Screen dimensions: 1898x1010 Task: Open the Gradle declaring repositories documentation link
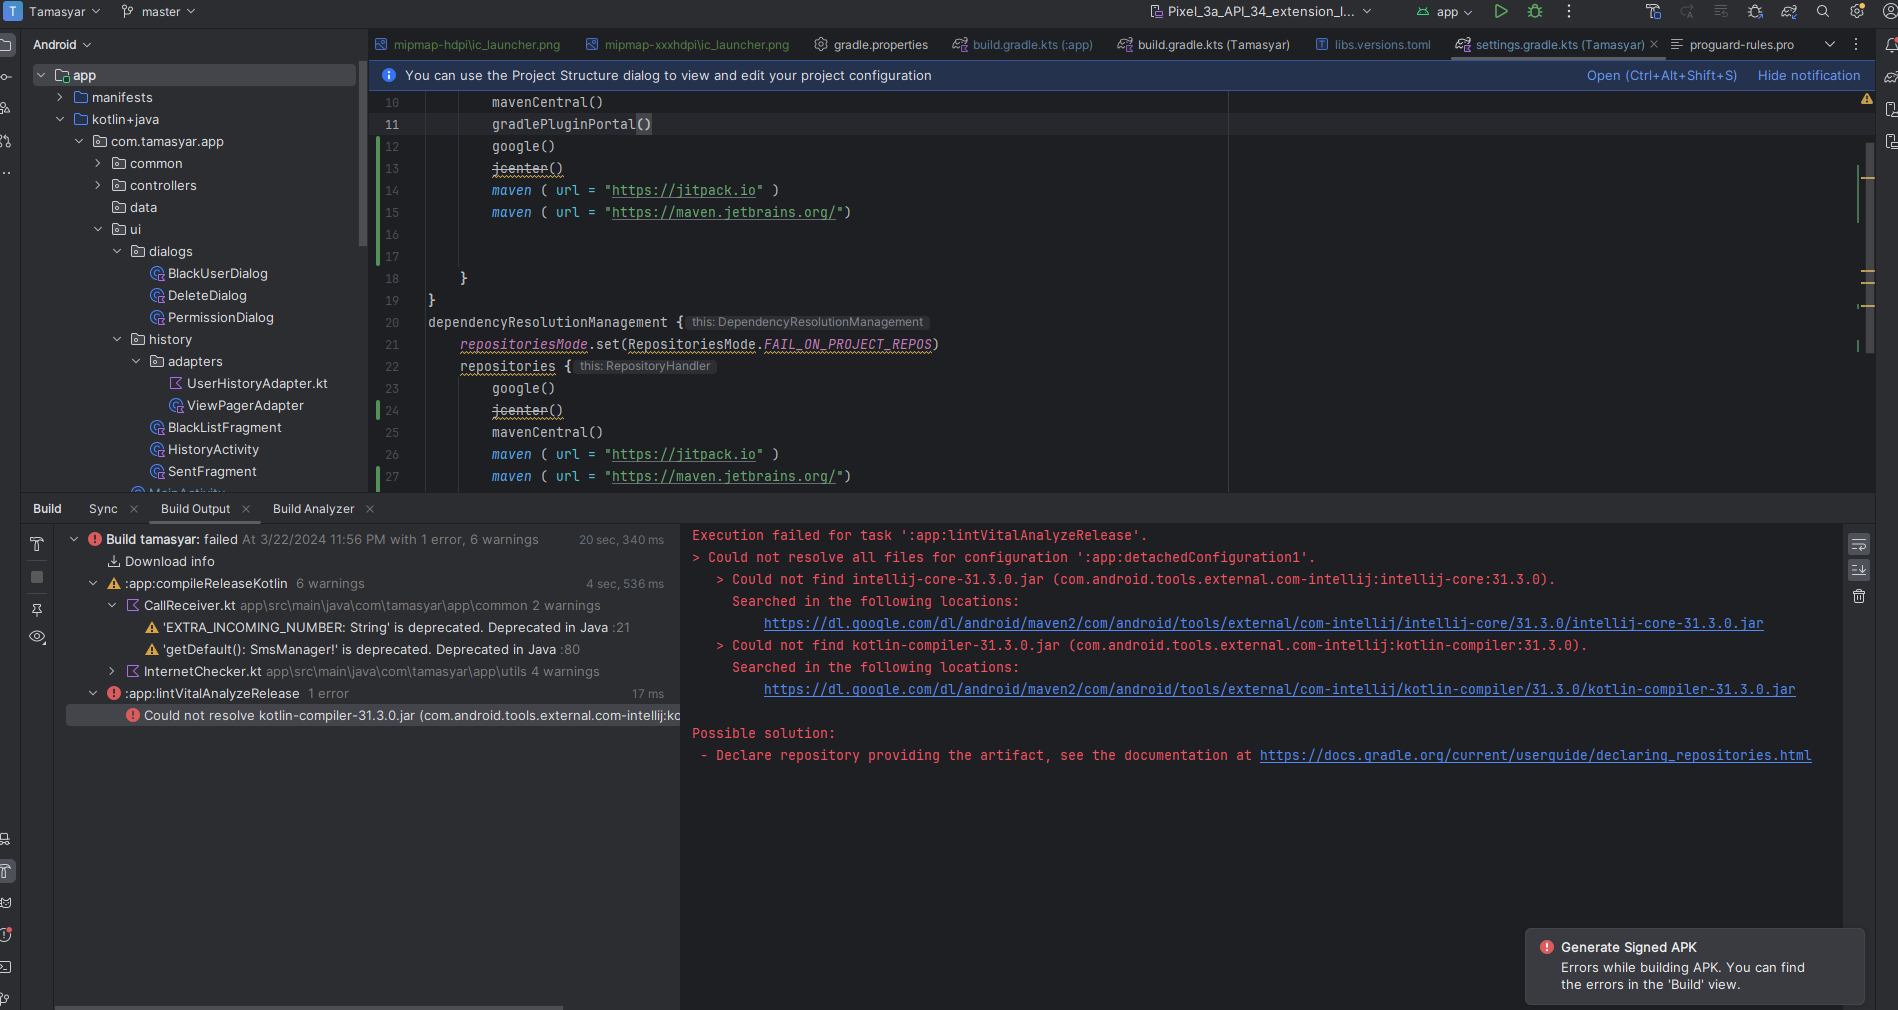(1534, 756)
